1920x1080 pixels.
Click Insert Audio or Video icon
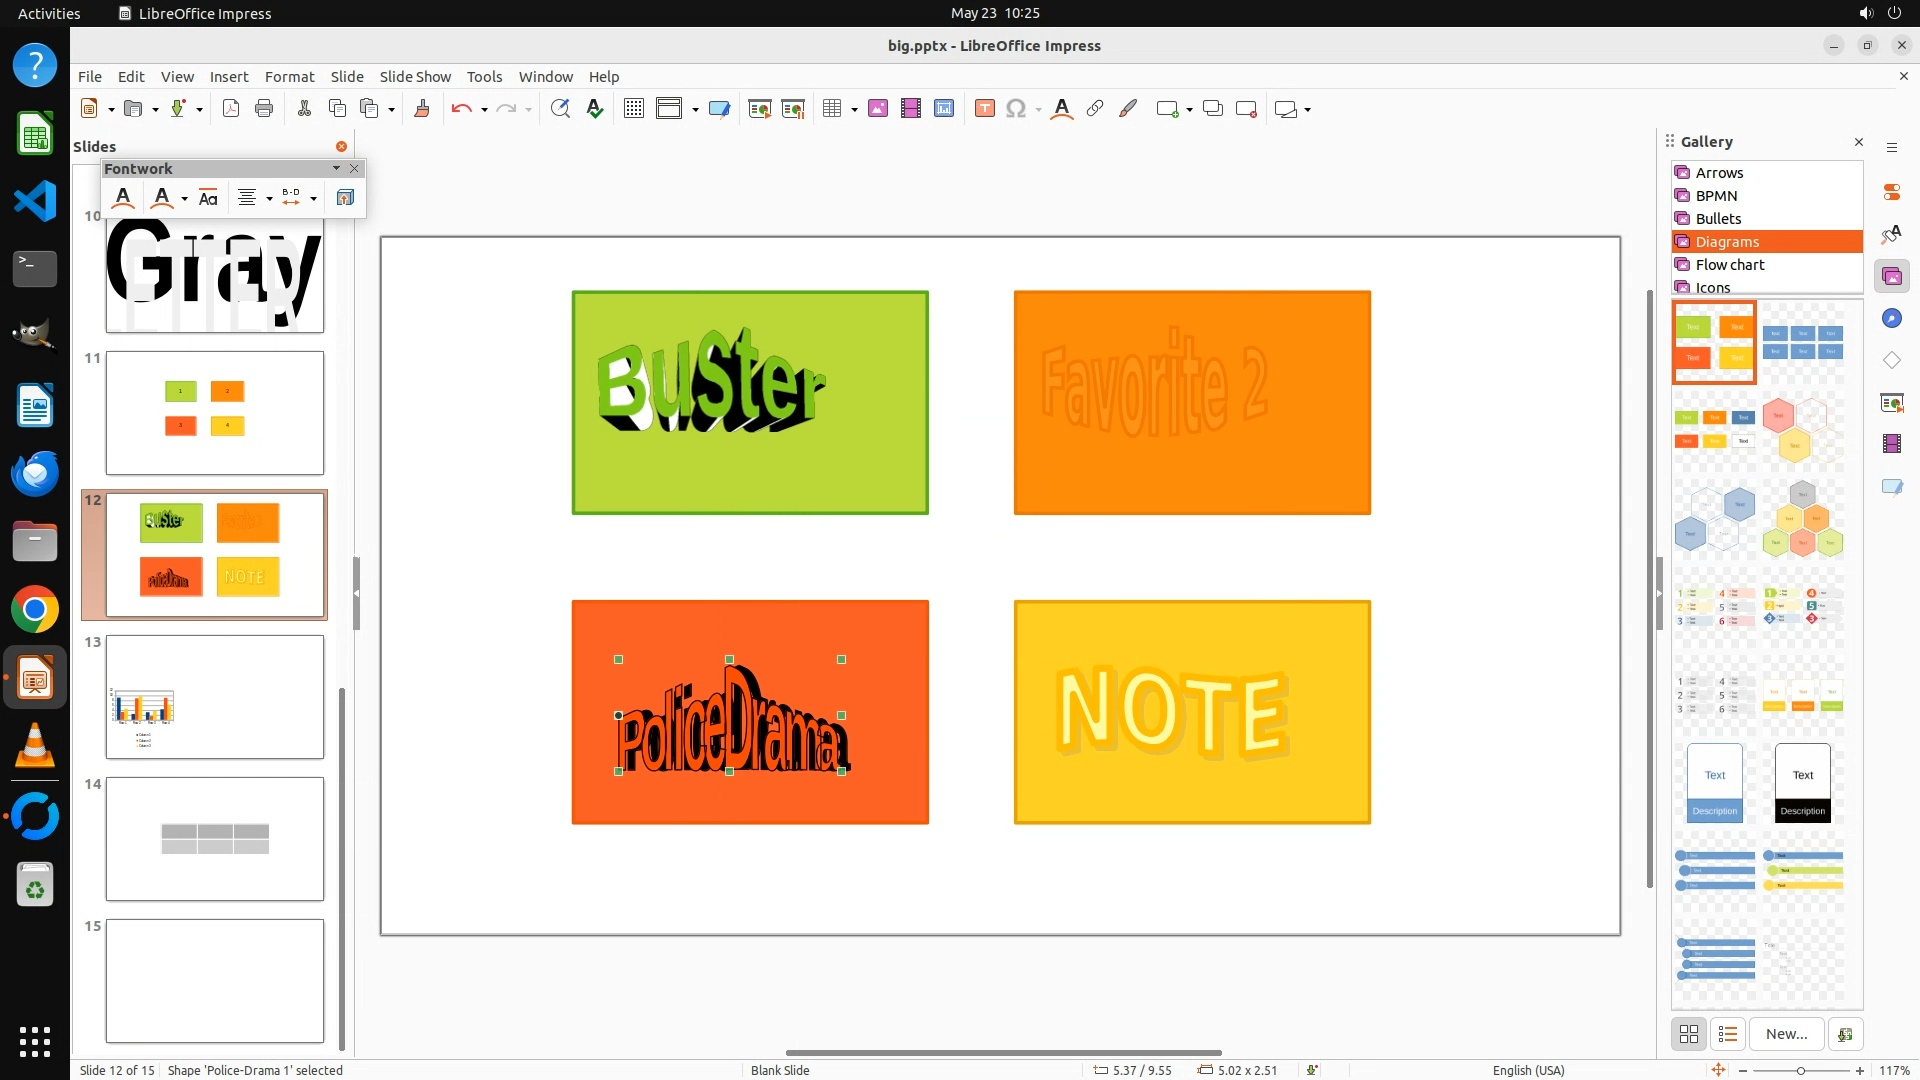click(x=911, y=109)
